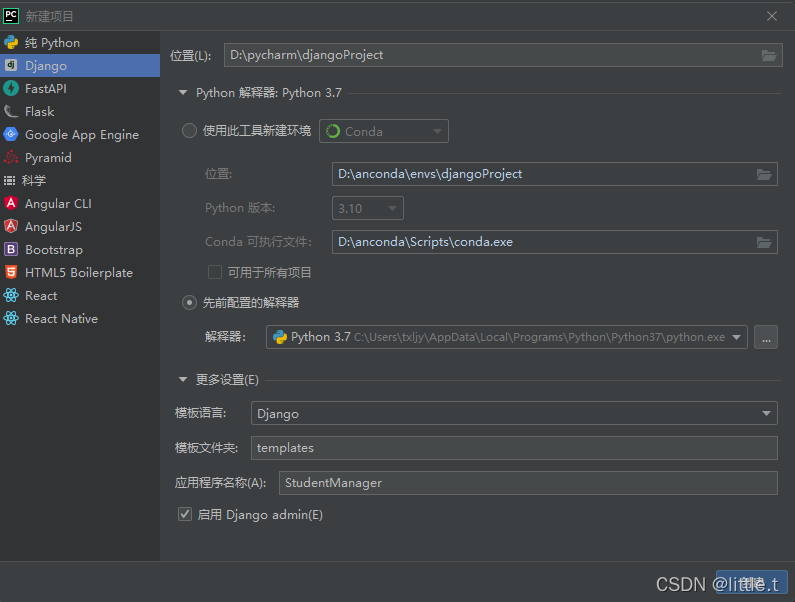The height and width of the screenshot is (602, 795).
Task: Click the HTML5 Boilerplate icon
Action: 11,272
